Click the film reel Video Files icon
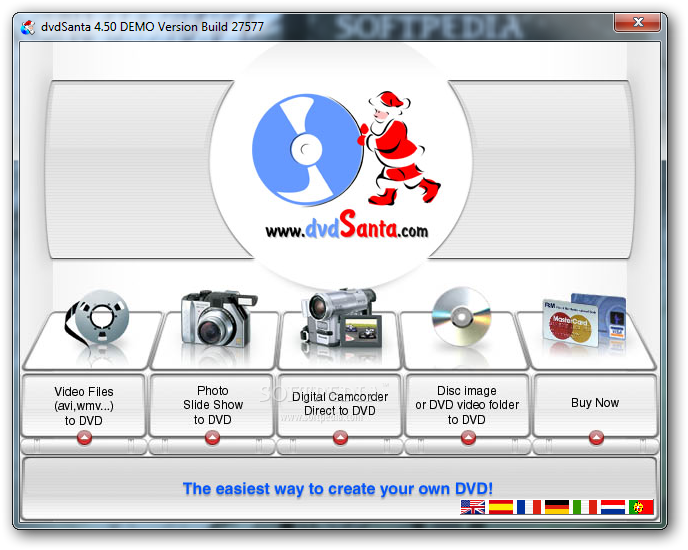This screenshot has height=550, width=688. [97, 318]
